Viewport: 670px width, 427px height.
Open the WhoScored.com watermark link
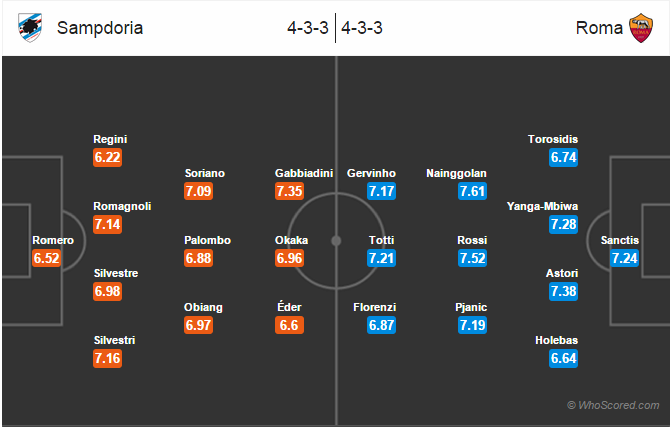[613, 405]
